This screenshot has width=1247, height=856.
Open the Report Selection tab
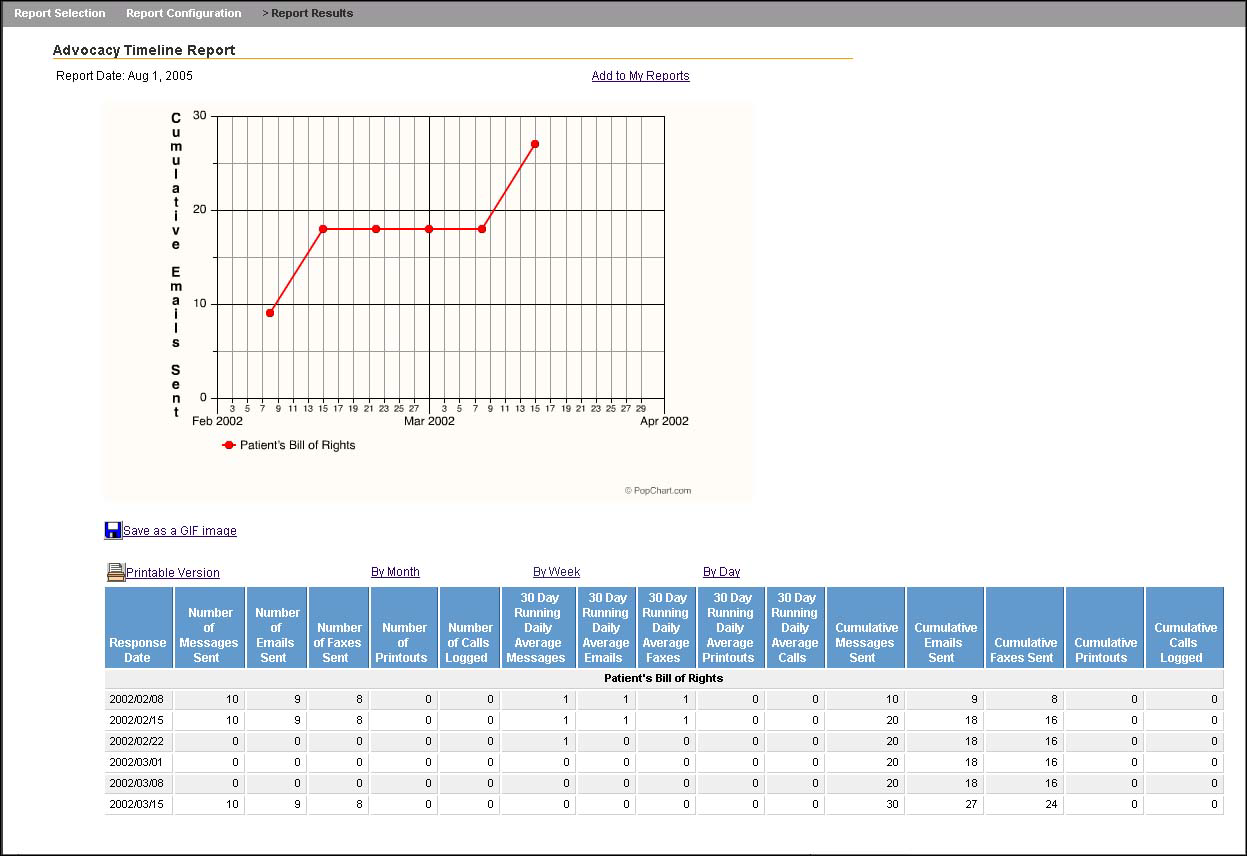click(x=60, y=13)
